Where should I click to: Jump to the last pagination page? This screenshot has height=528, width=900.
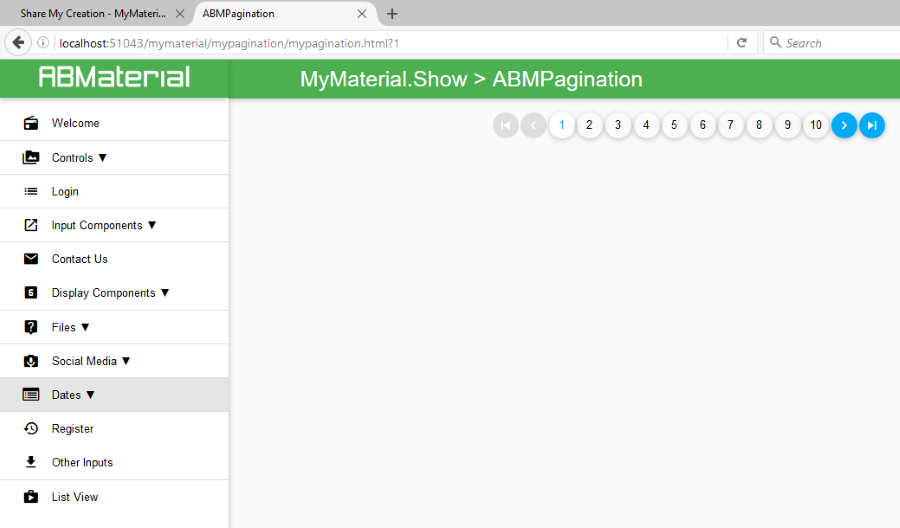coord(872,125)
